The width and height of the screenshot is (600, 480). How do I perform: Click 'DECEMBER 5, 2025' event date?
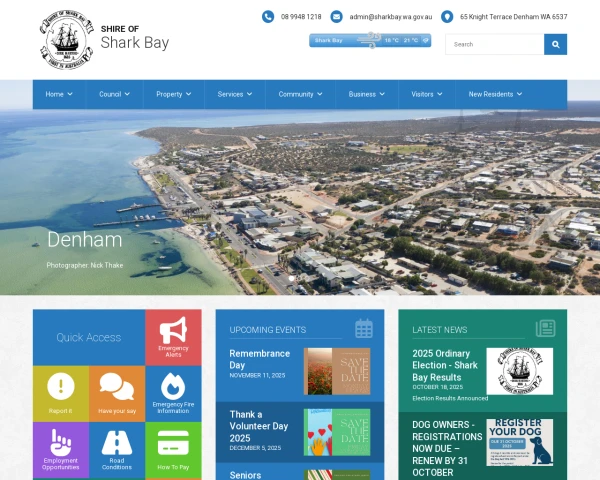pyautogui.click(x=255, y=448)
